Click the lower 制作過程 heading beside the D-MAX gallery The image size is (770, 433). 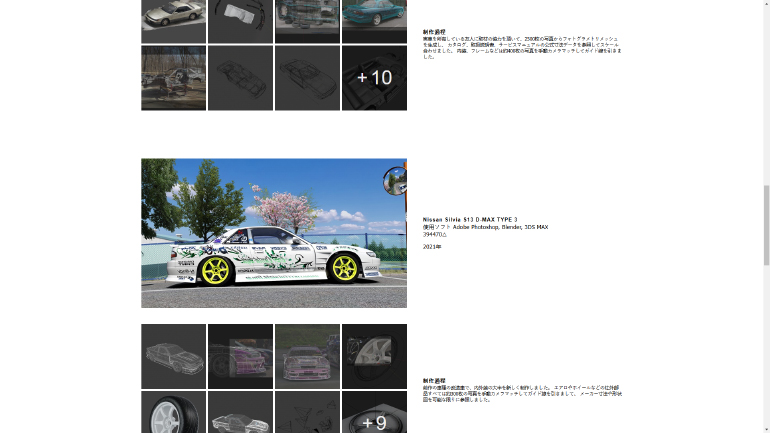click(x=434, y=380)
